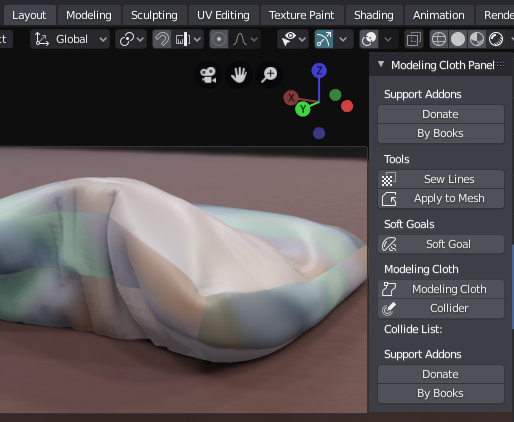Click the lower Donate button
The image size is (514, 422).
click(441, 374)
